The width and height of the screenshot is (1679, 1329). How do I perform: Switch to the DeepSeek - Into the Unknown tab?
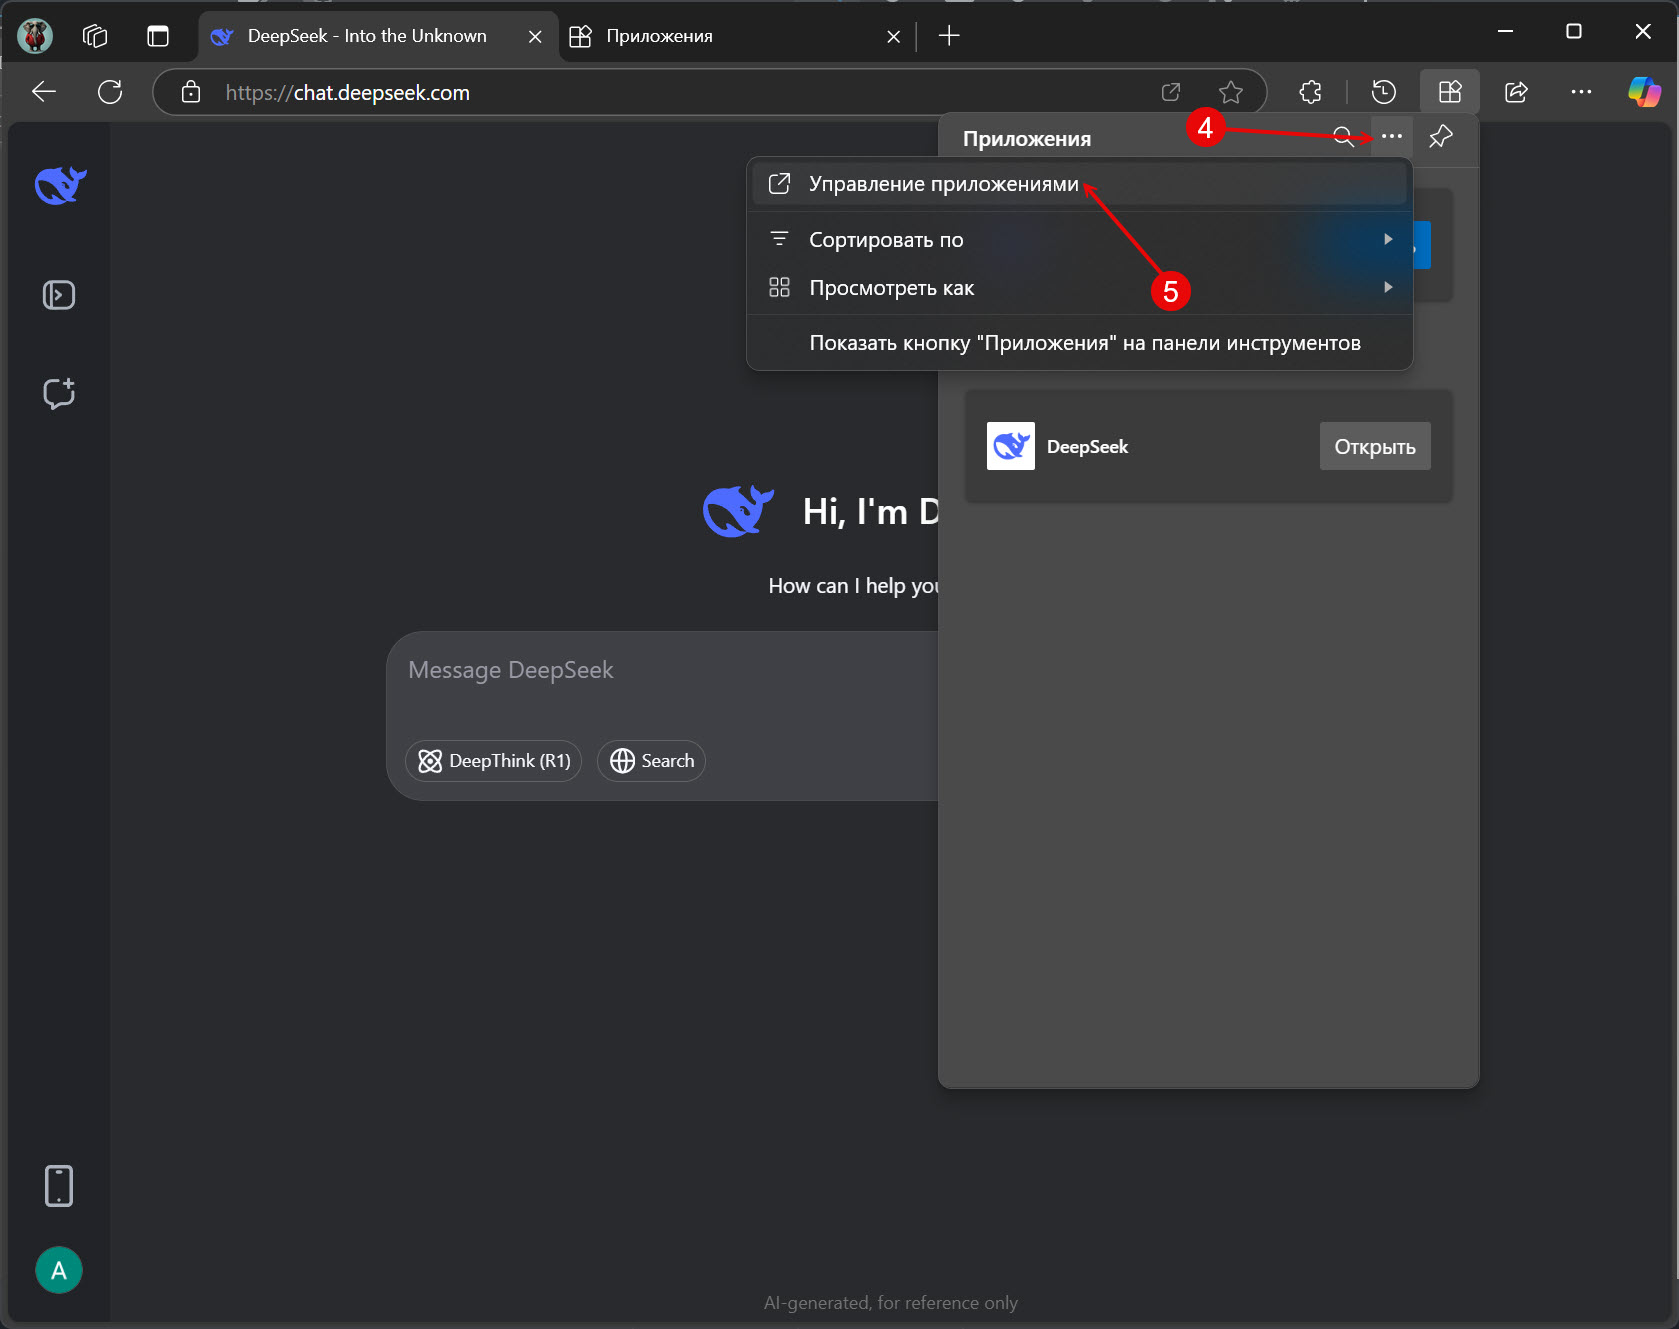[x=367, y=36]
